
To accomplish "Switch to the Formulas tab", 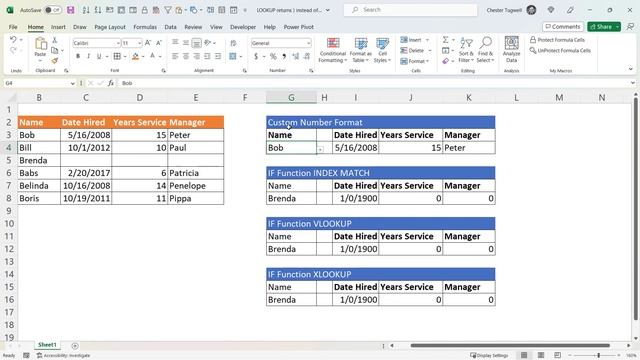I will 145,27.
